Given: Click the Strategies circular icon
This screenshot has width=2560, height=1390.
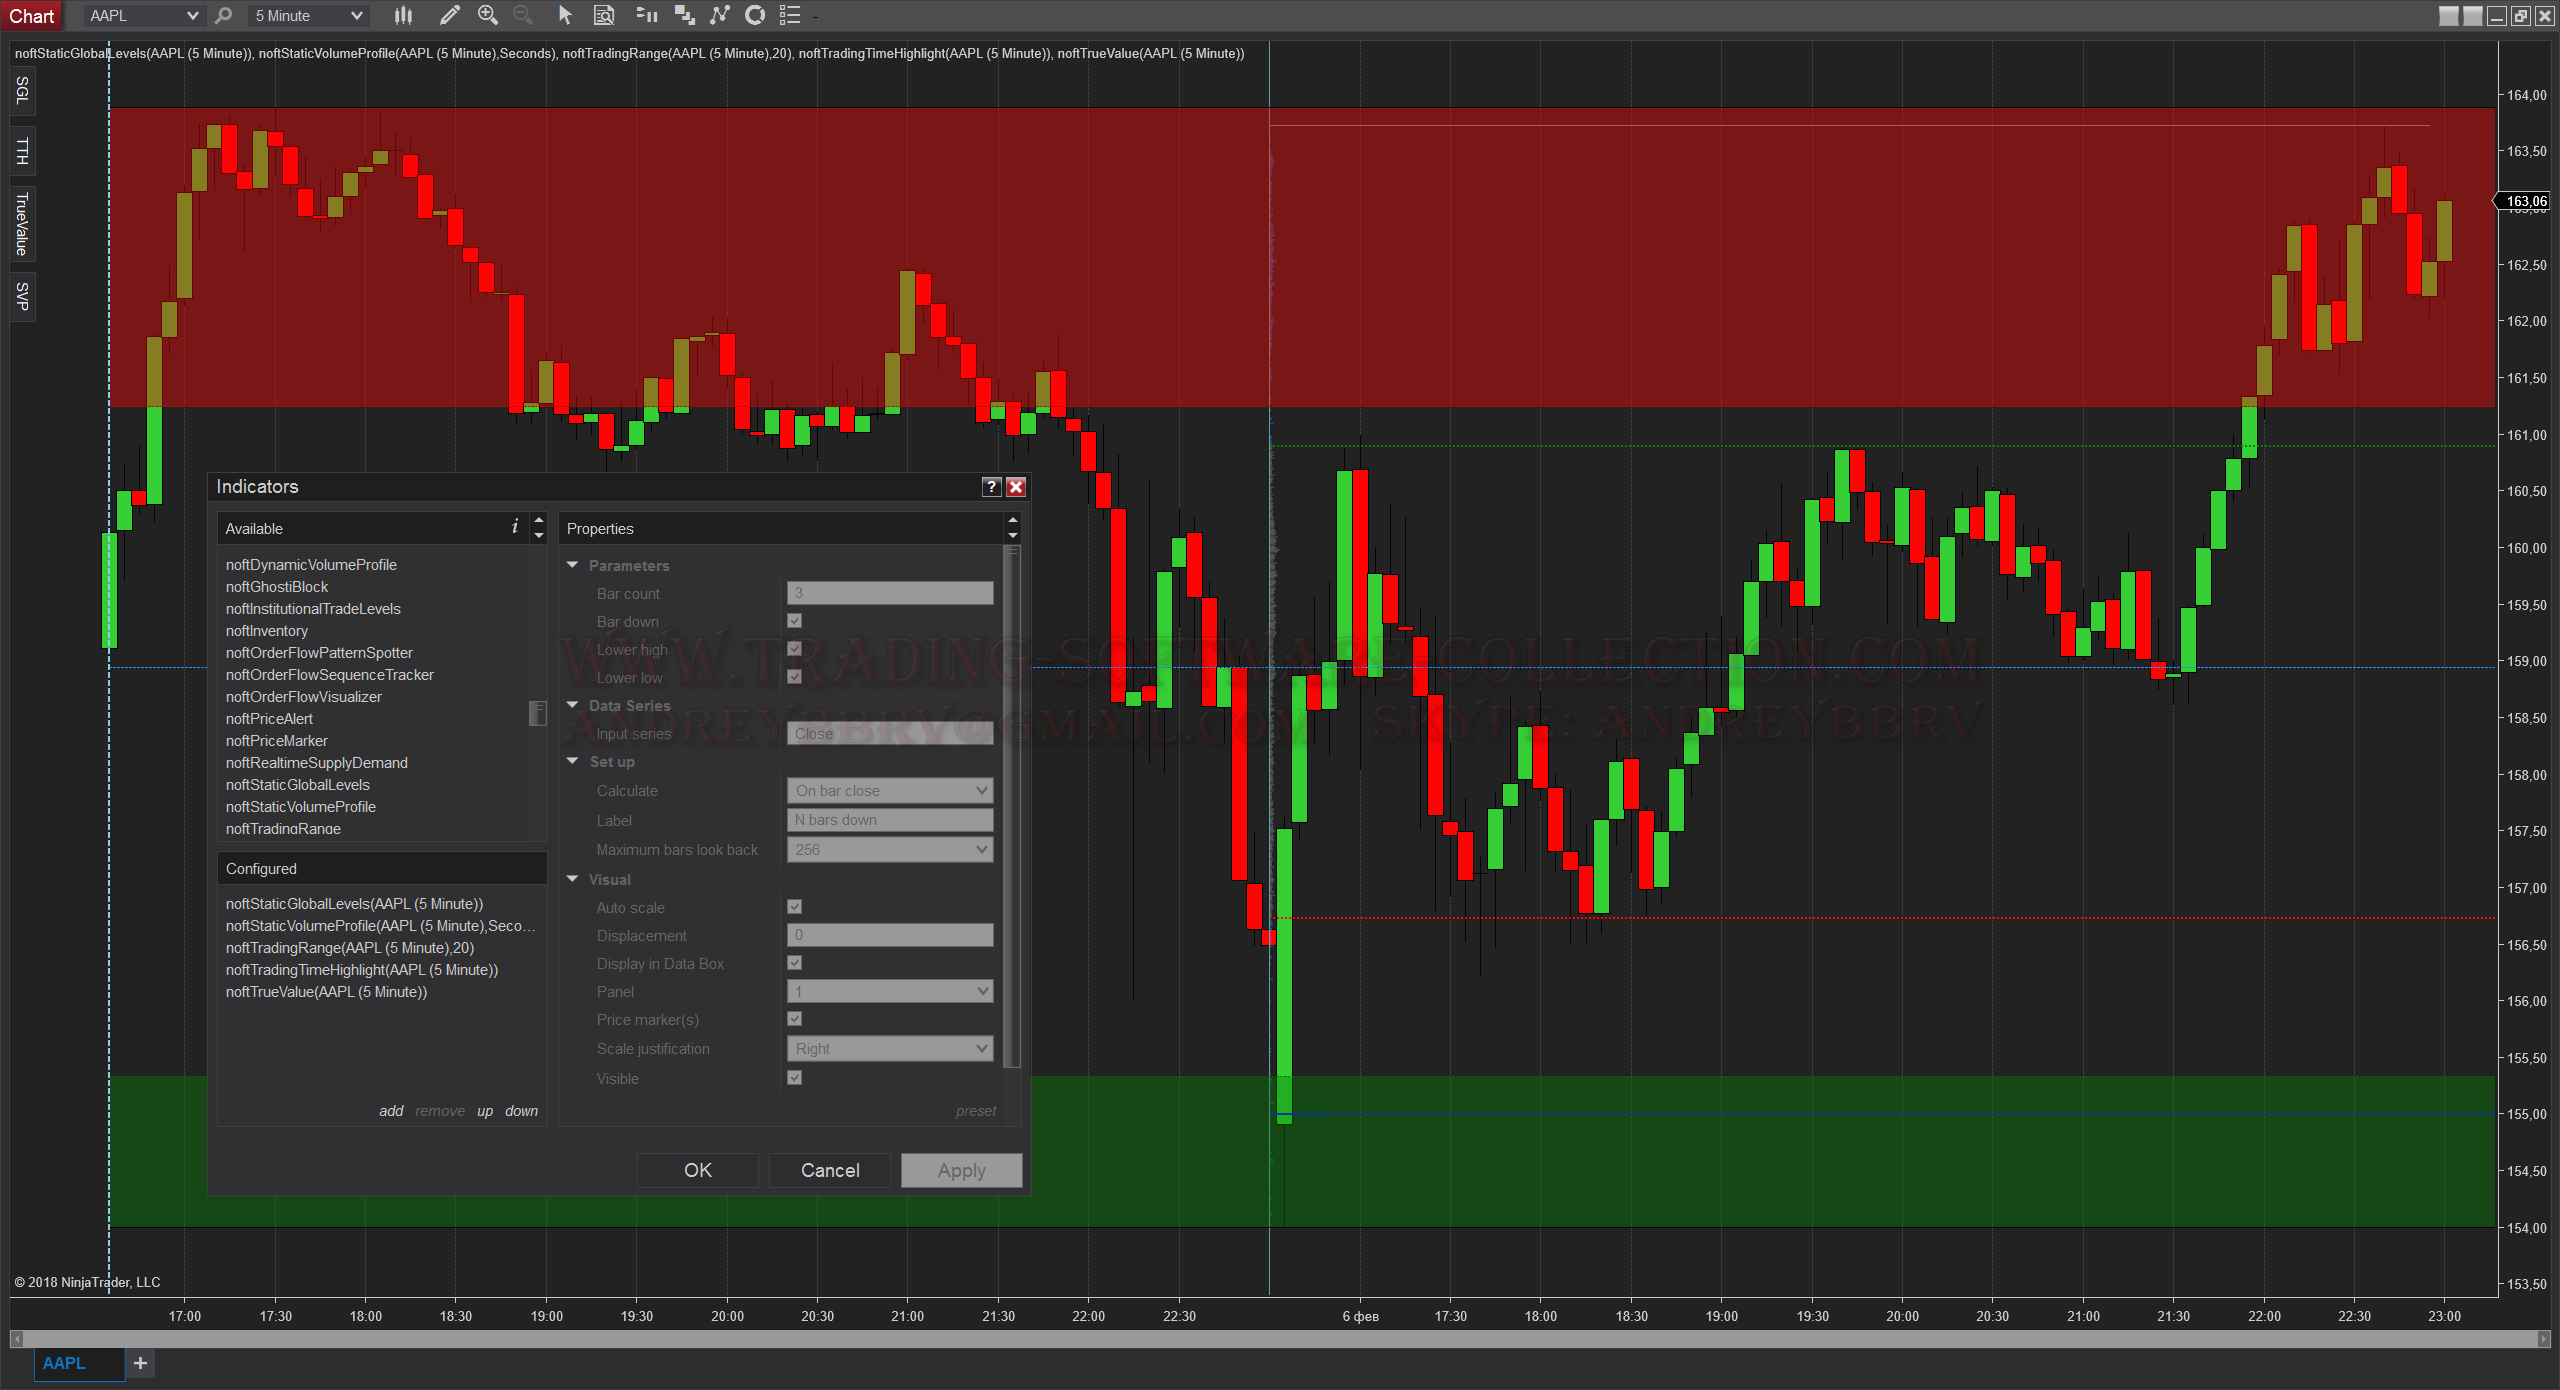Looking at the screenshot, I should 755,15.
